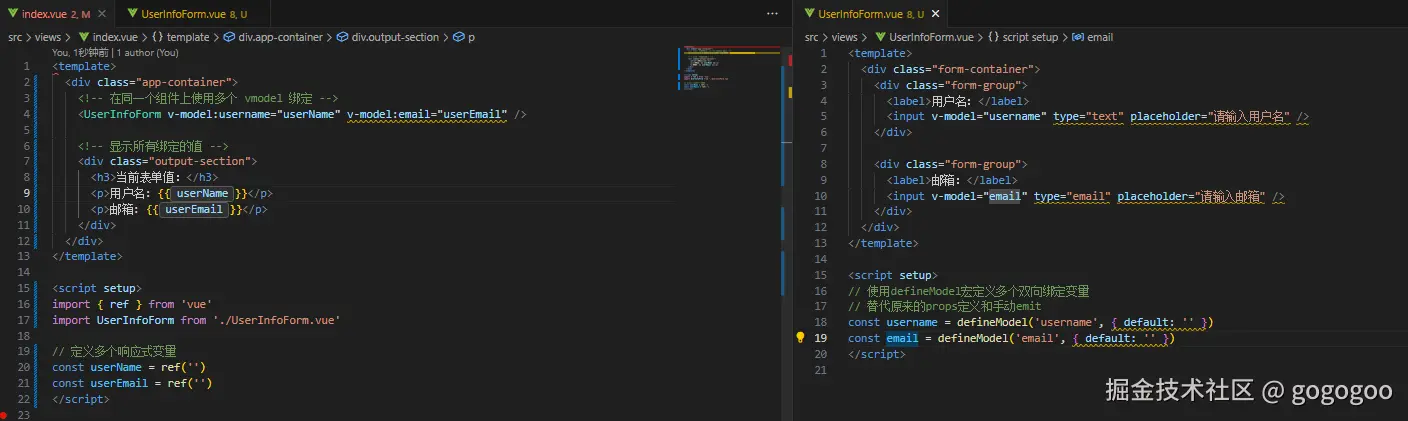Click the userName inline hint in template
Image resolution: width=1408 pixels, height=421 pixels.
203,193
